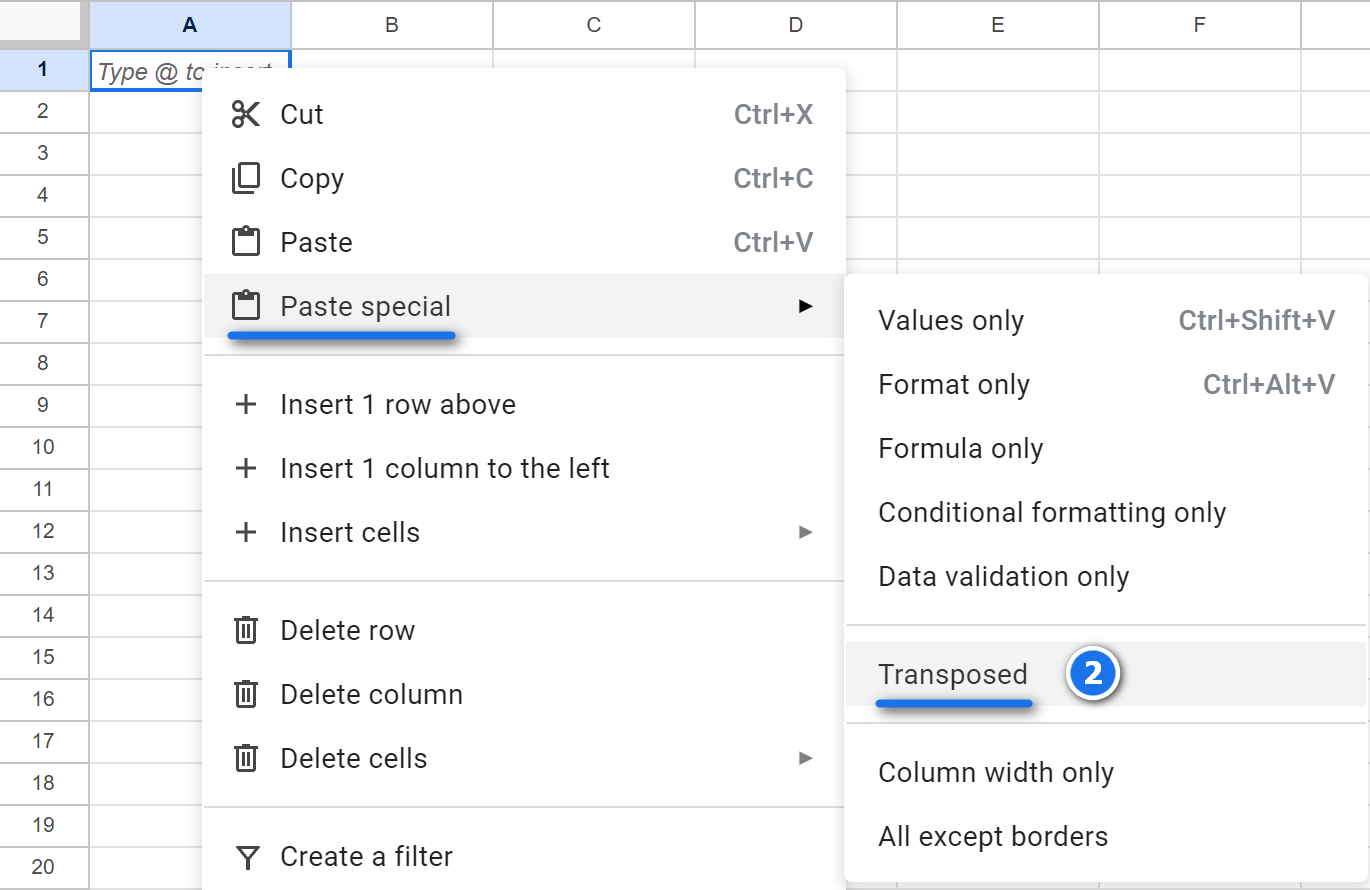Click trash icon beside Delete column

(x=245, y=694)
